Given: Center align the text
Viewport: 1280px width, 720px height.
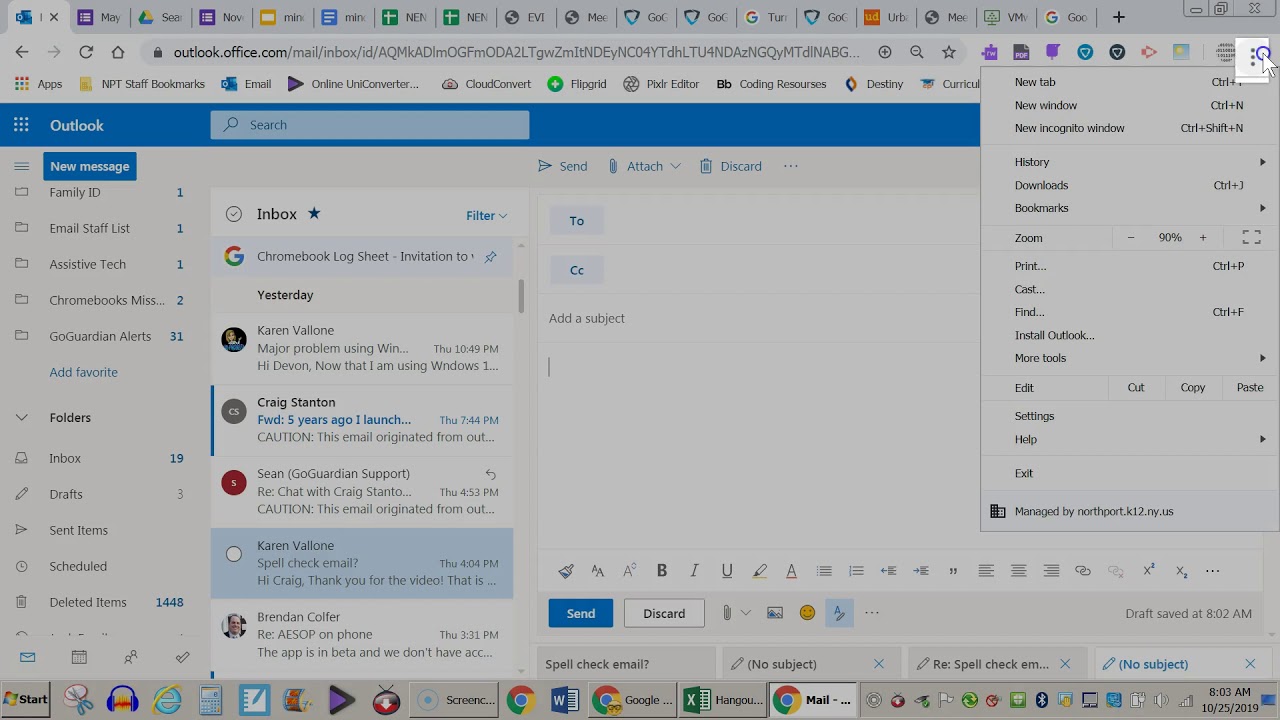Looking at the screenshot, I should tap(1018, 571).
